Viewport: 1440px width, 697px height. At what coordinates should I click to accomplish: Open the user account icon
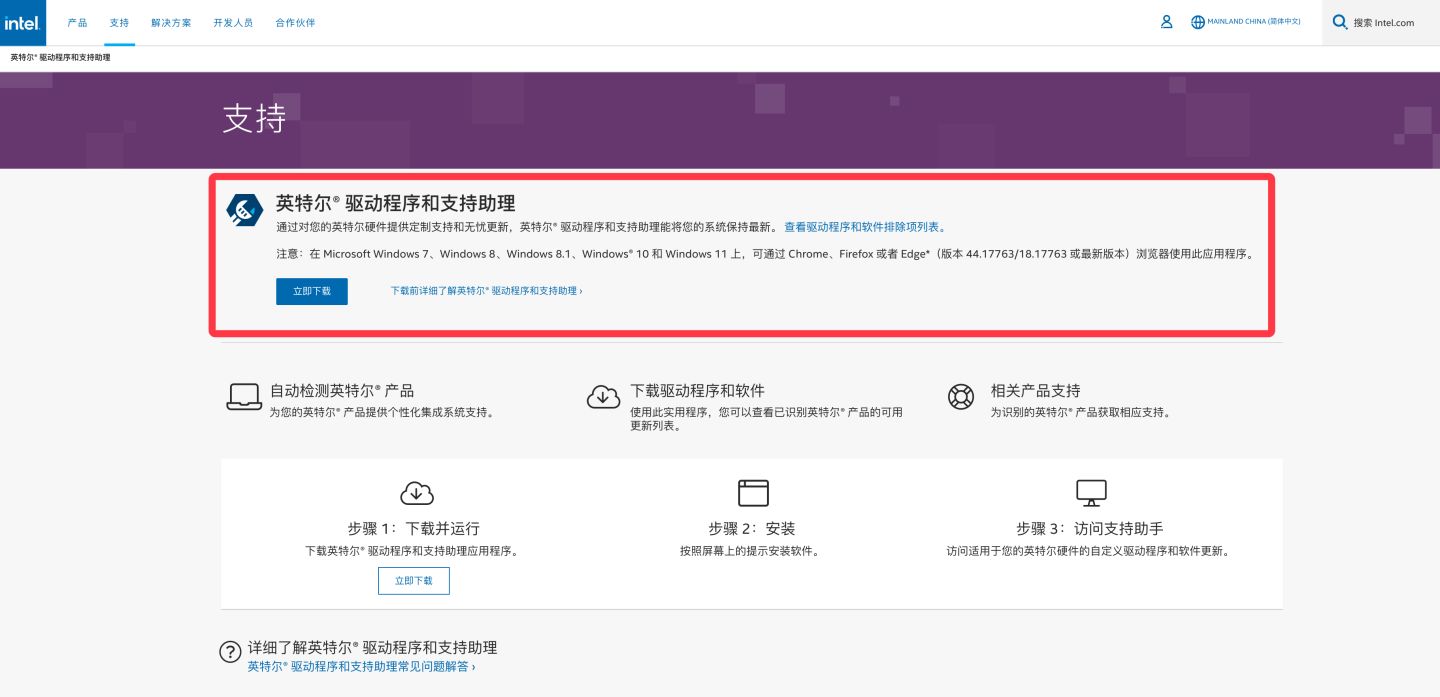tap(1166, 22)
